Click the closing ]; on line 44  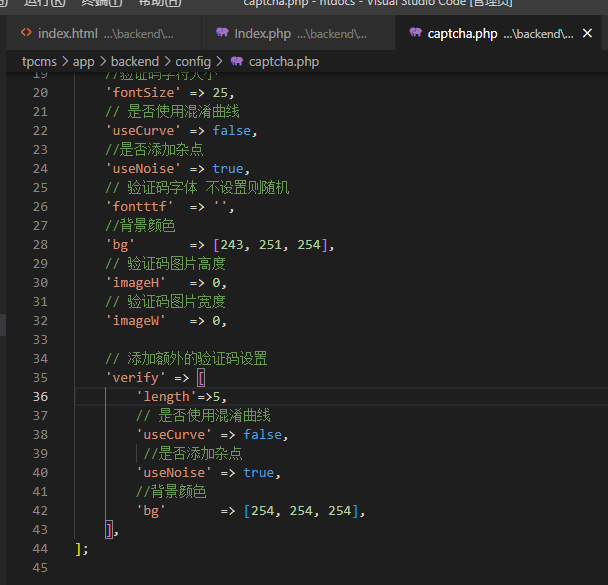82,549
